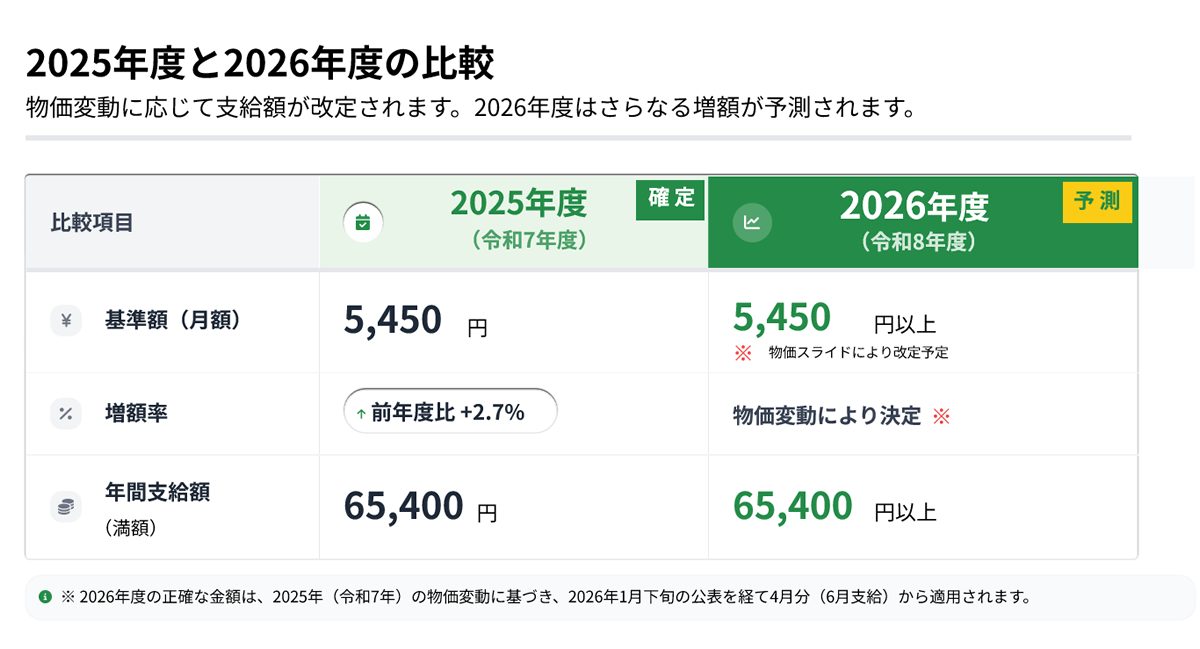Click the green info icon in footnote

[x=45, y=597]
